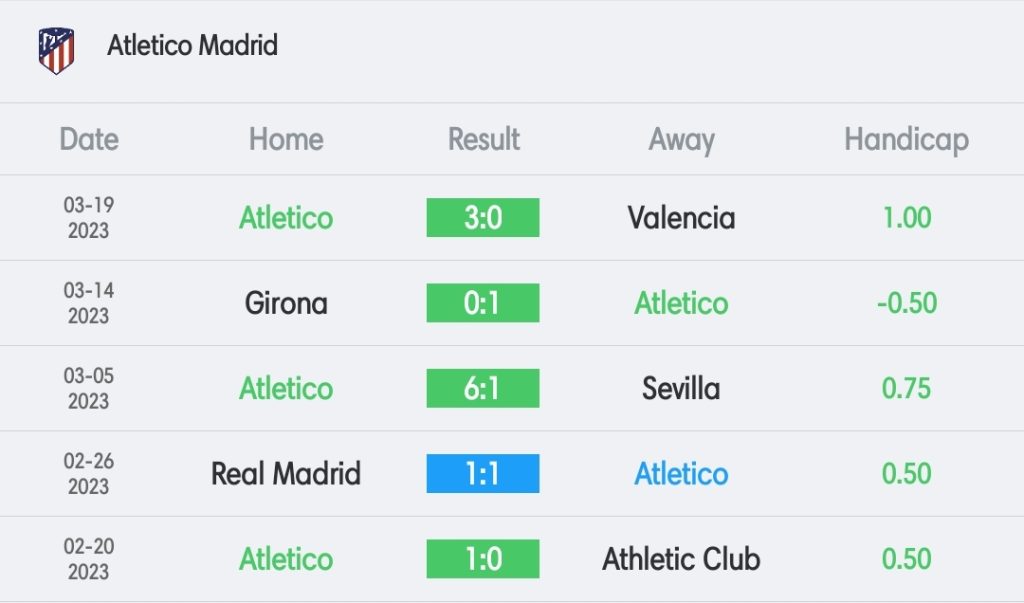Click the 03-05 2023 match date
The image size is (1024, 603).
coord(89,388)
